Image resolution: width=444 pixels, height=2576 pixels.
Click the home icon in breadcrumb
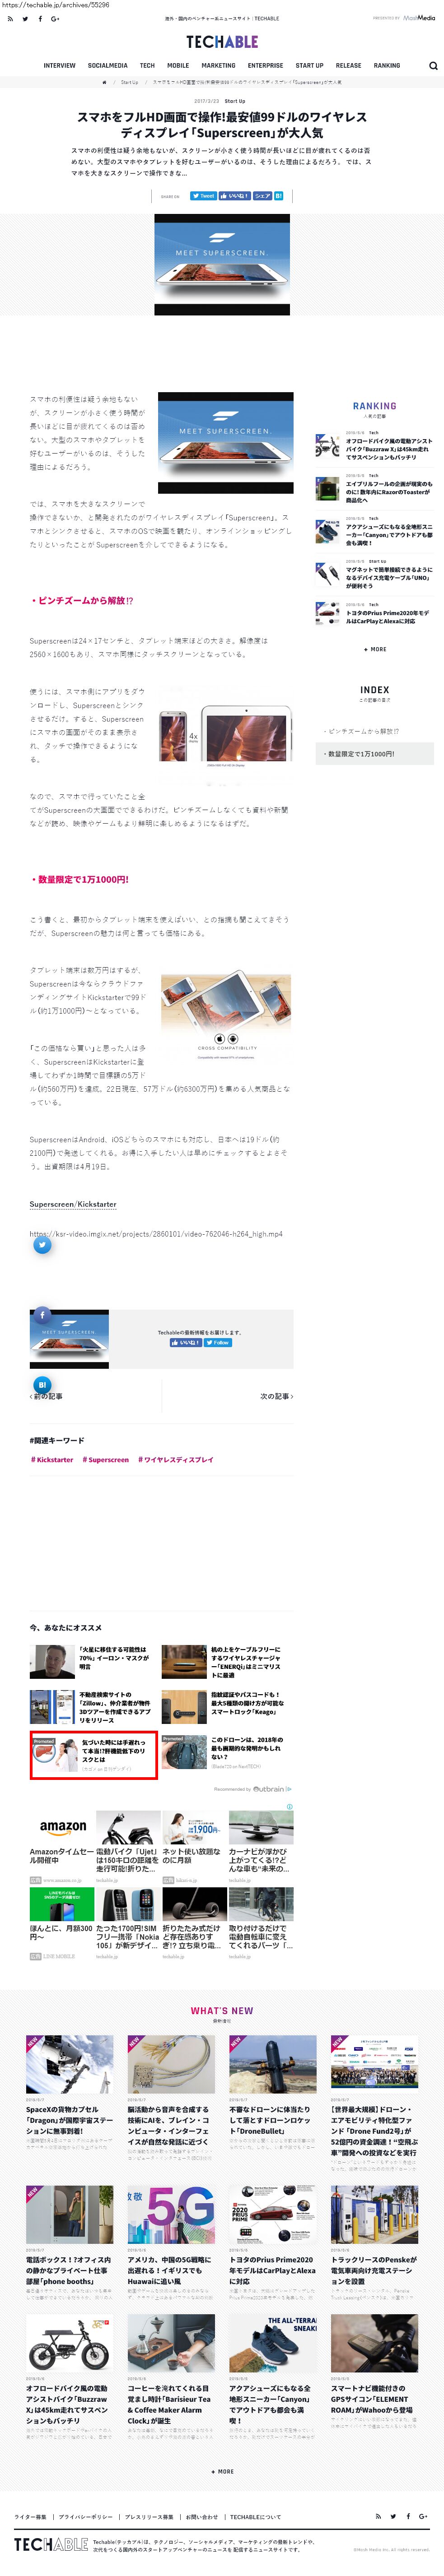pyautogui.click(x=105, y=82)
